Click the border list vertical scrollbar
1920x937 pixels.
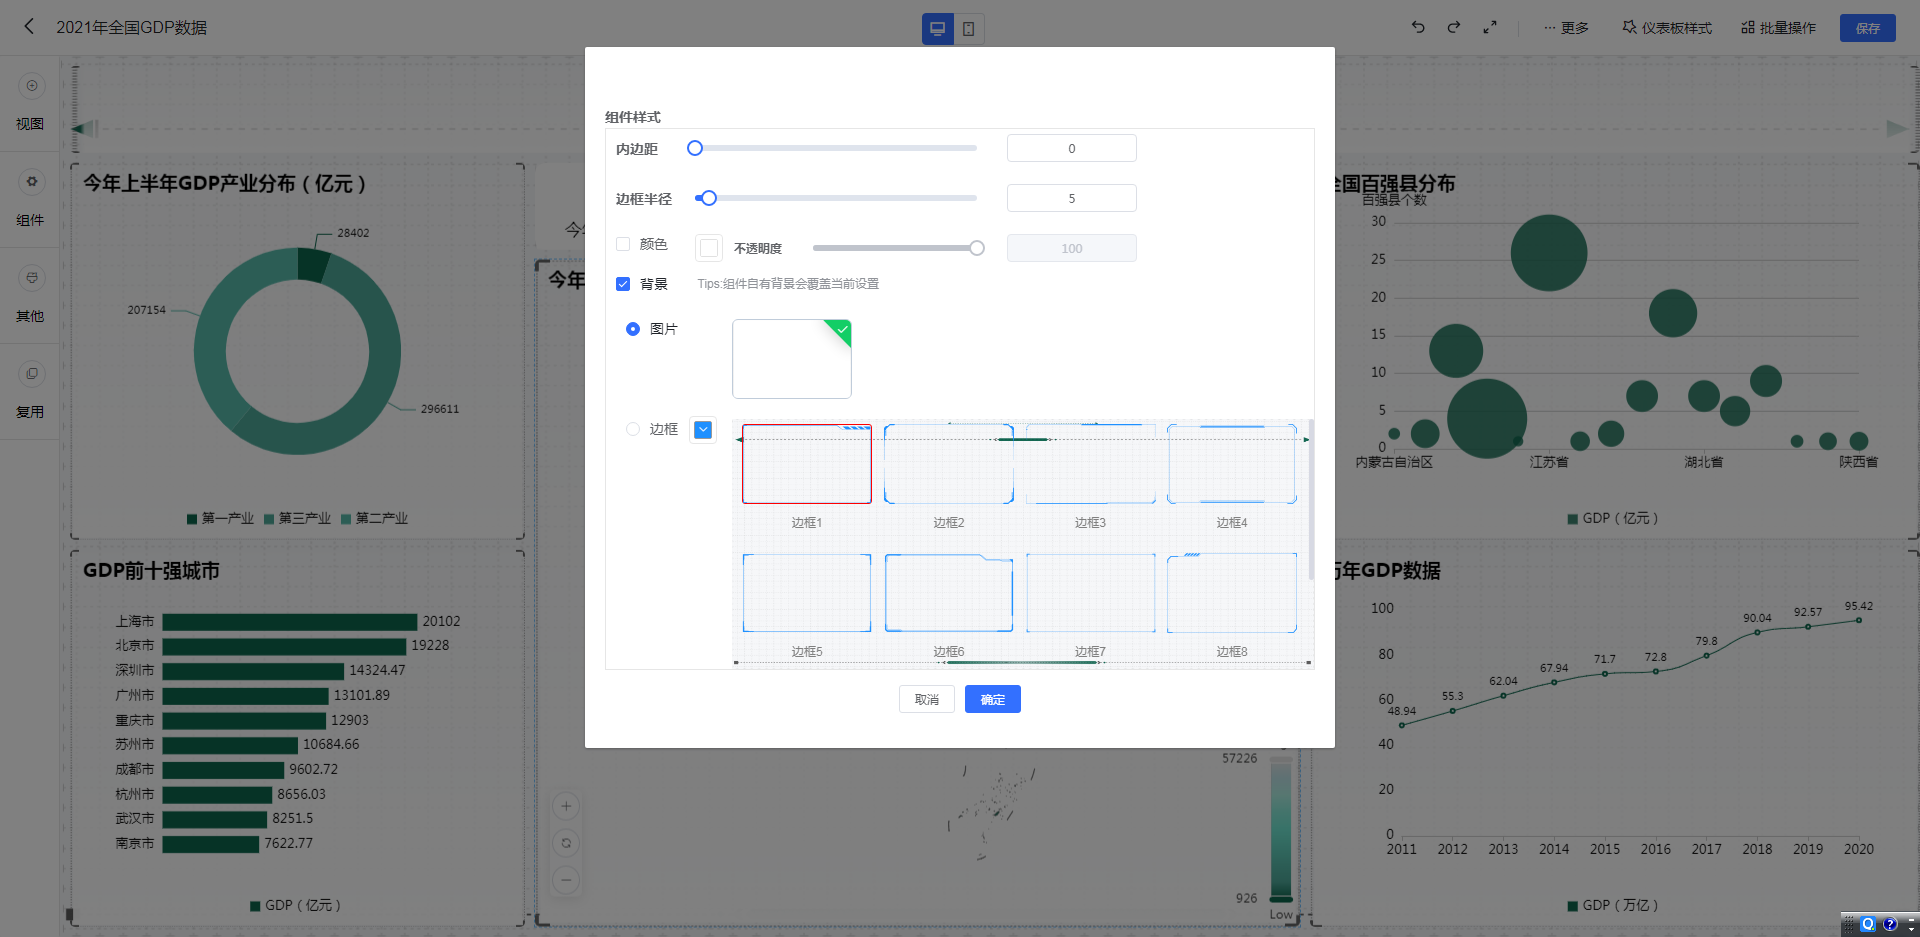coord(1311,499)
